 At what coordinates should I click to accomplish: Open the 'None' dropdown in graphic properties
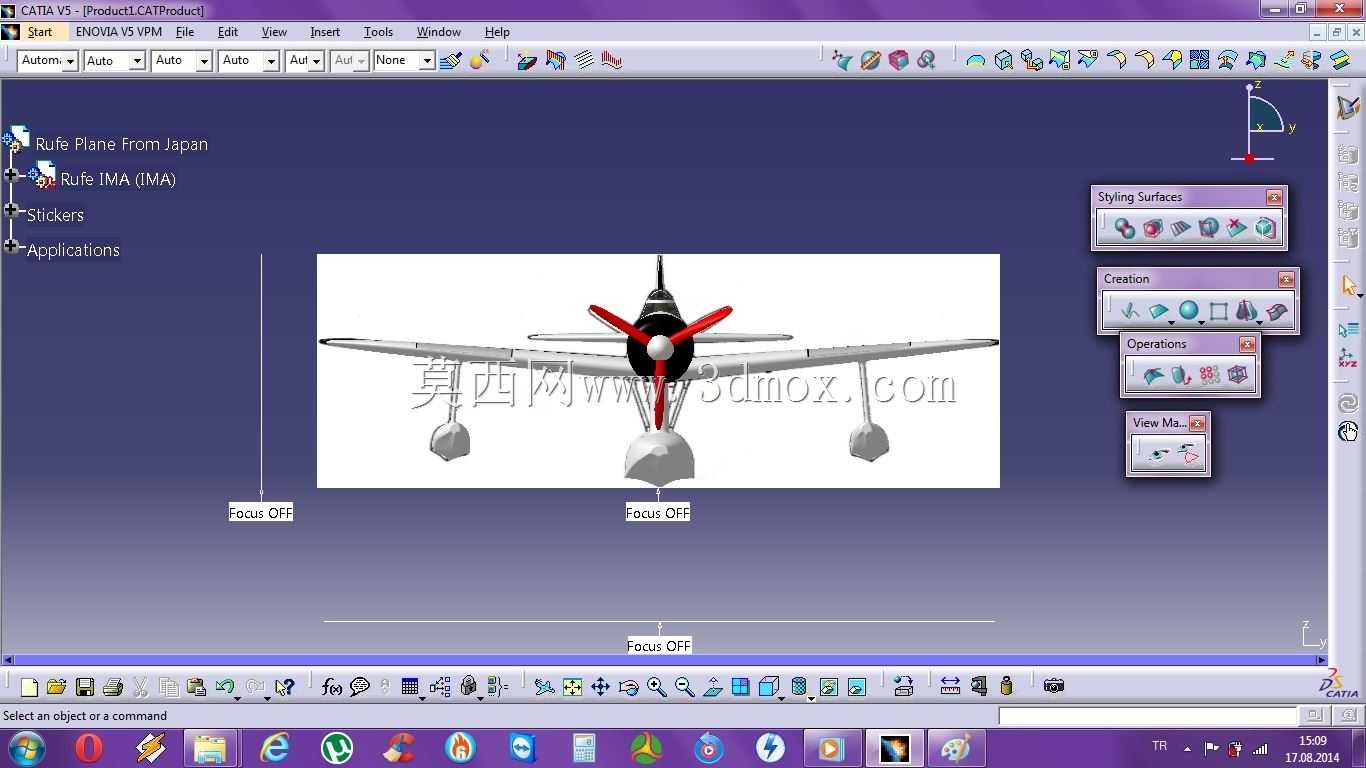tap(427, 61)
